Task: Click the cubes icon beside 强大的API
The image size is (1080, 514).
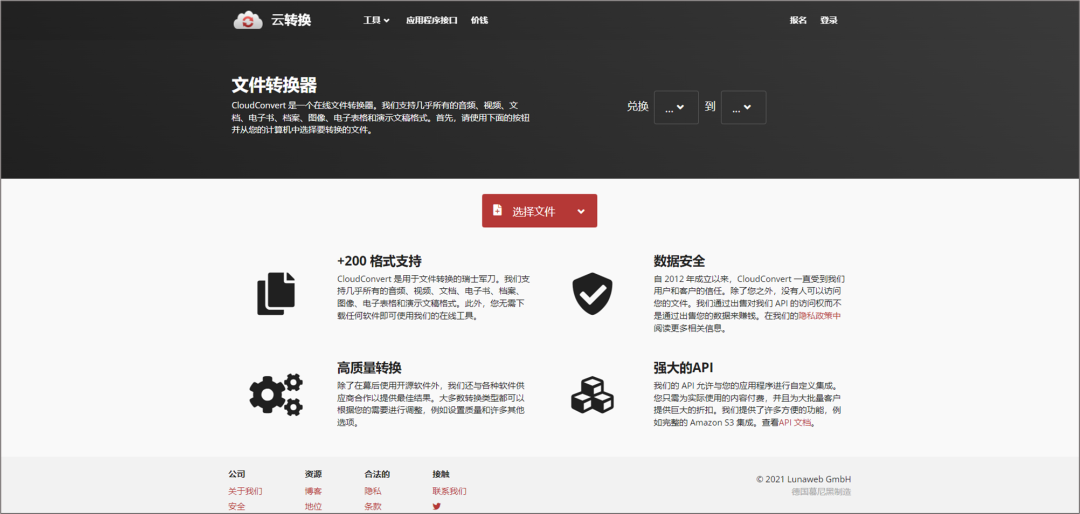Action: [x=591, y=394]
